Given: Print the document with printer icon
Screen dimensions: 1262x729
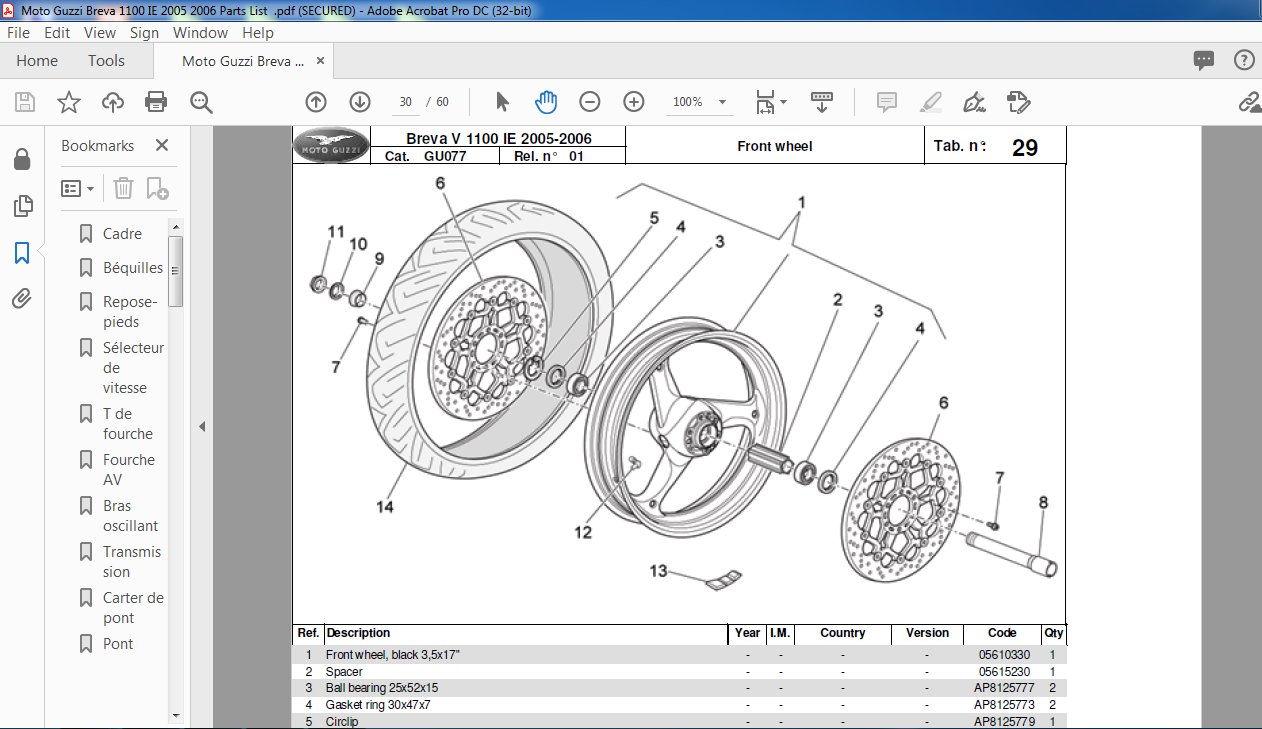Looking at the screenshot, I should 156,102.
